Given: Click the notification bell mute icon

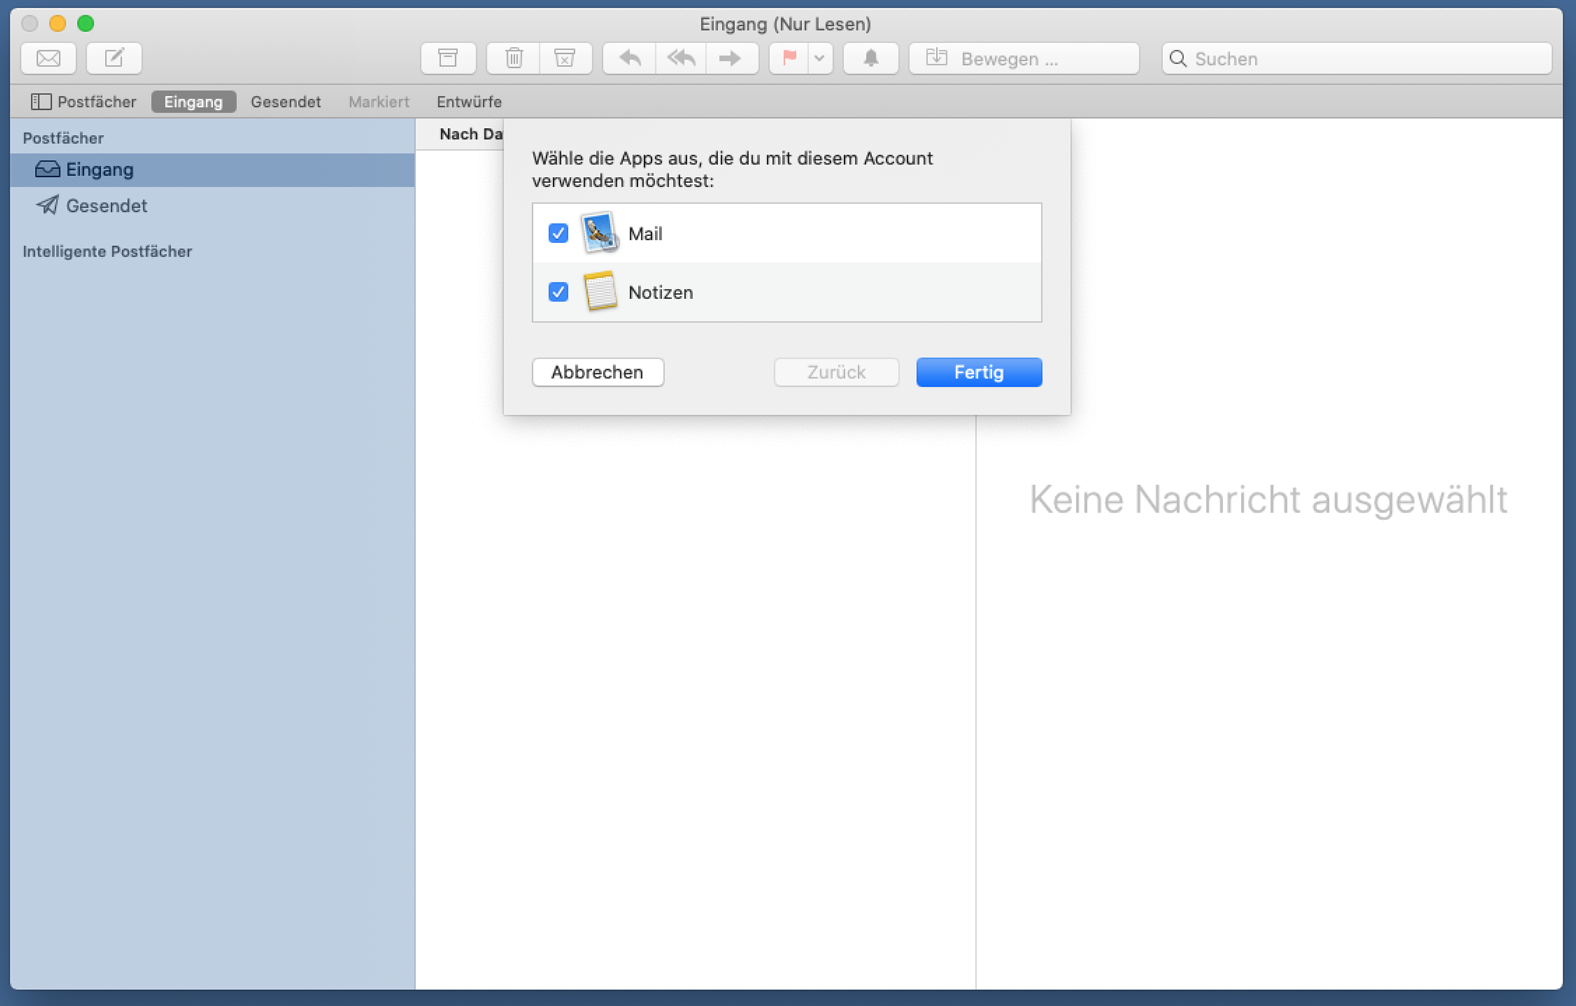Looking at the screenshot, I should (x=871, y=58).
